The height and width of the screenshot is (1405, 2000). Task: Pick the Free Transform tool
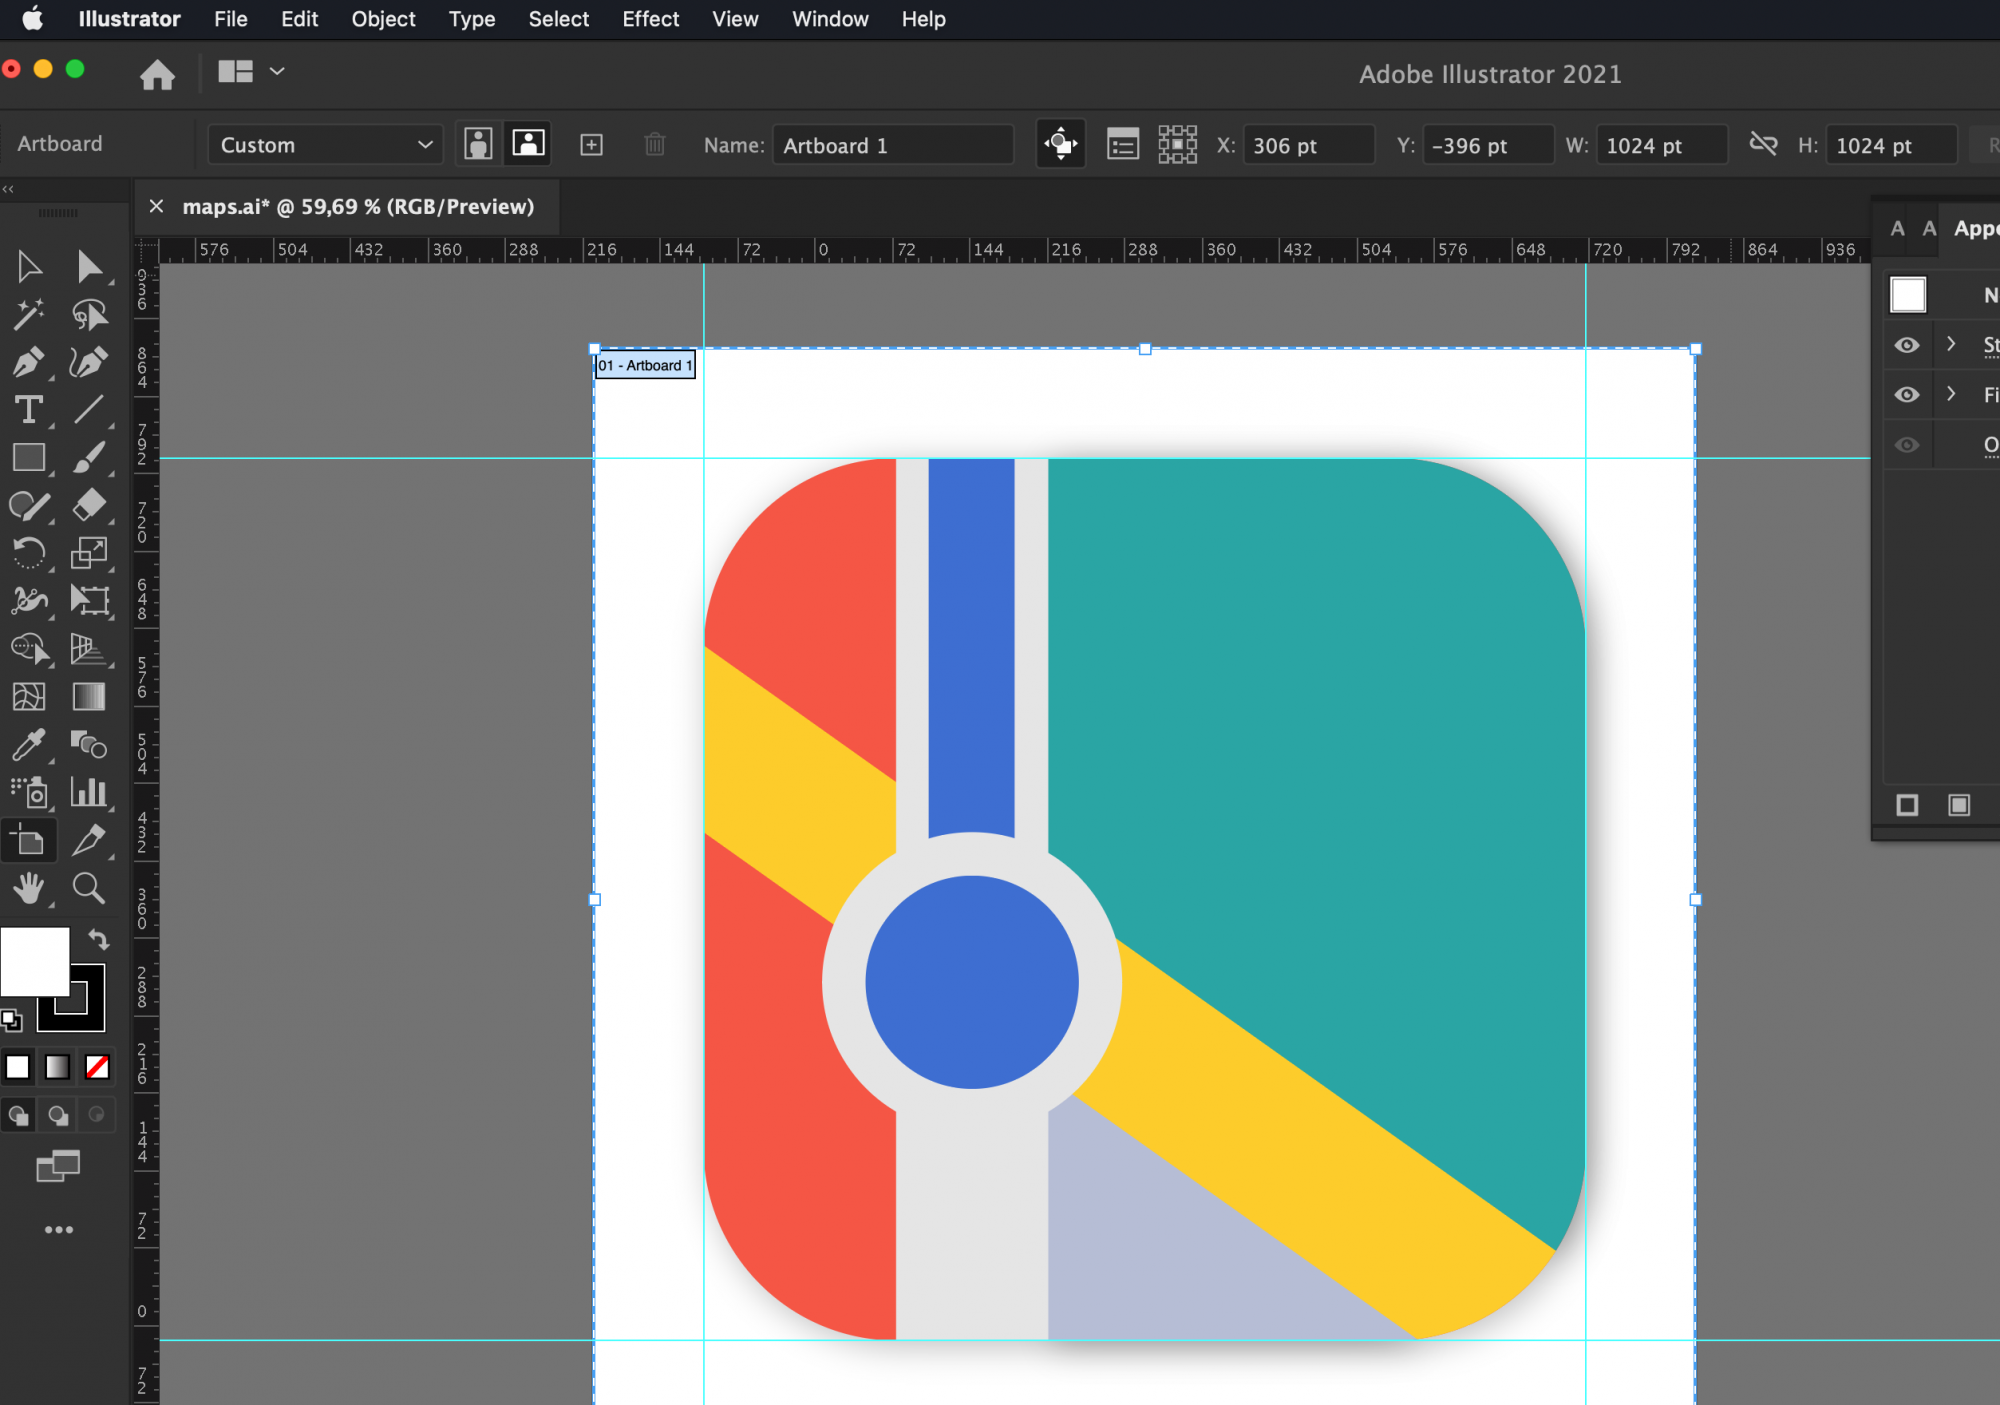tap(89, 601)
